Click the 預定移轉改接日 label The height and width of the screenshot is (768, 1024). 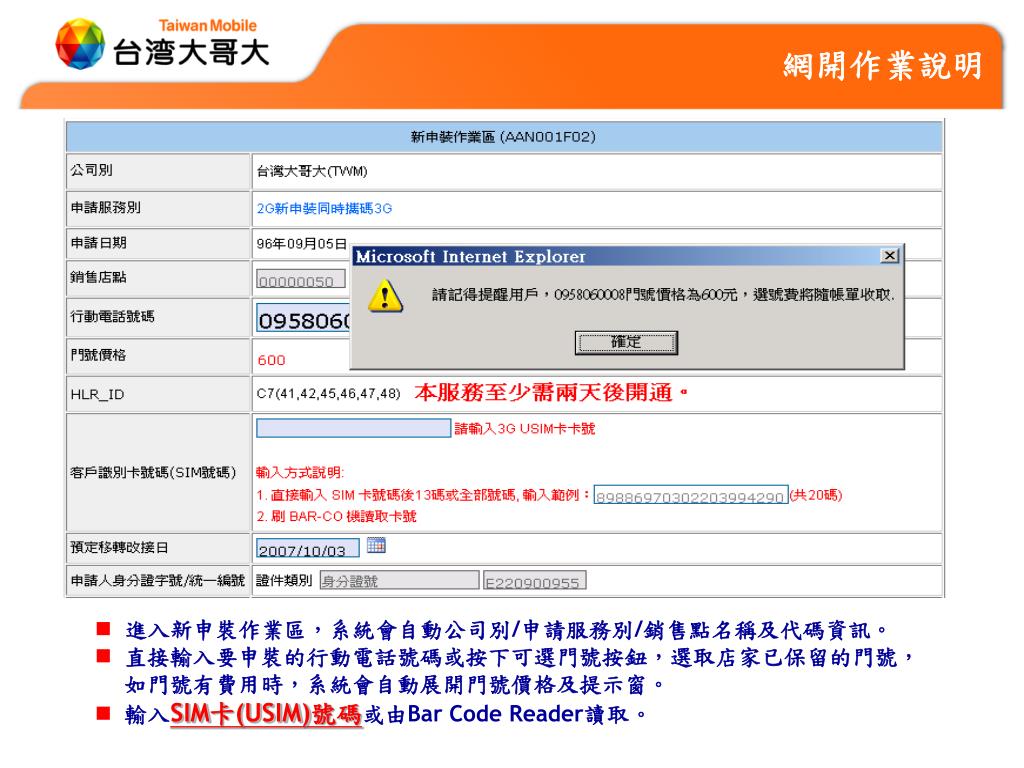119,547
